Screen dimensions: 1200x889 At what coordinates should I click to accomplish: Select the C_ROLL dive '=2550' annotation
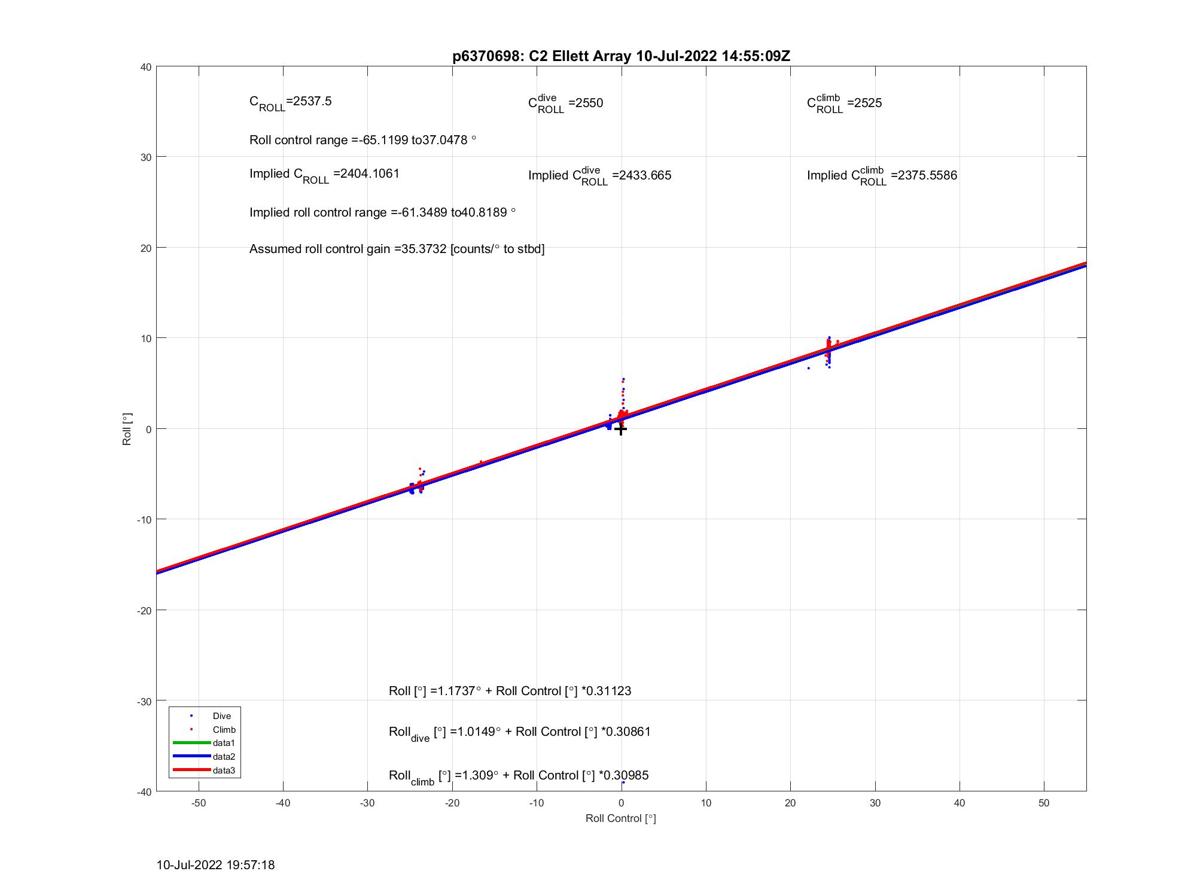coord(566,102)
